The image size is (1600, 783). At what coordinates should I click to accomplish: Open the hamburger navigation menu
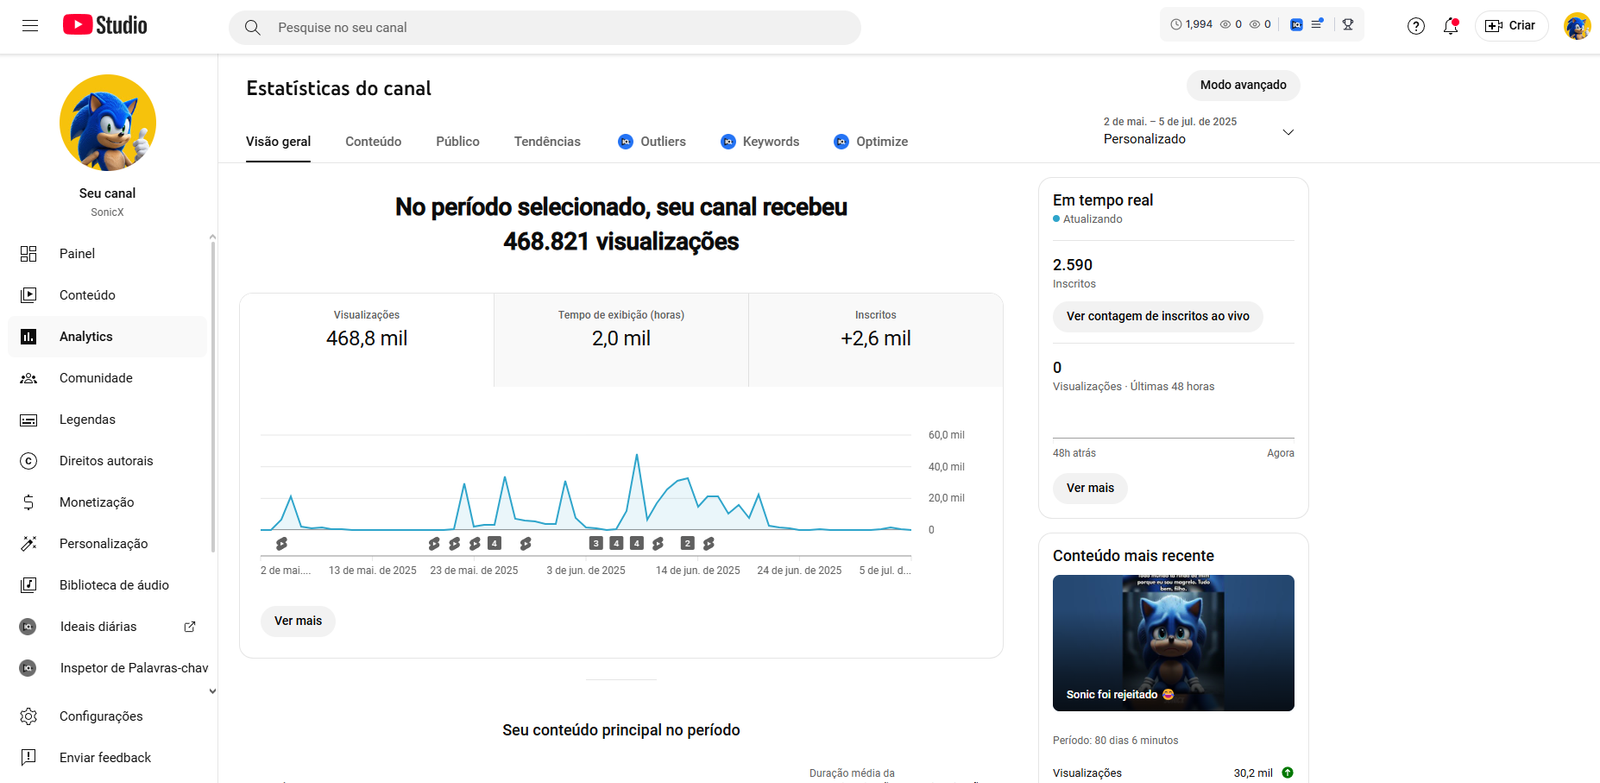[30, 26]
